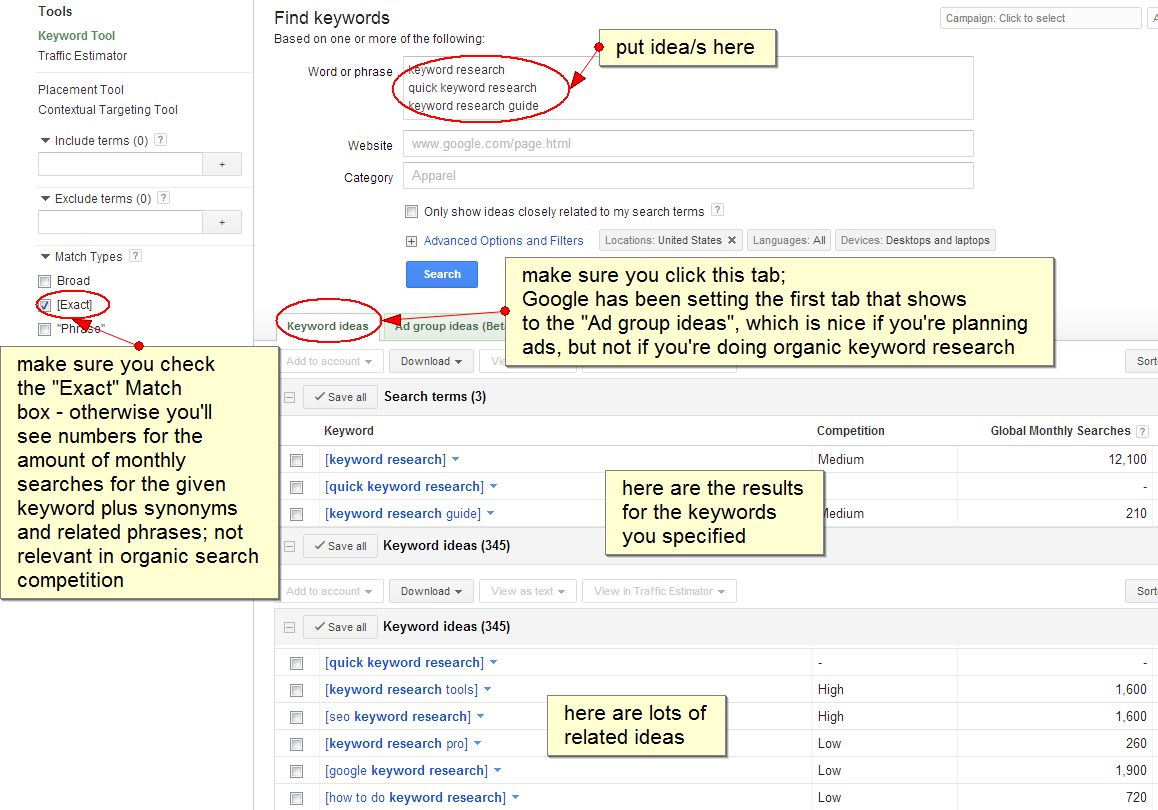
Task: Open help icon beside Exclude terms
Action: tap(164, 199)
